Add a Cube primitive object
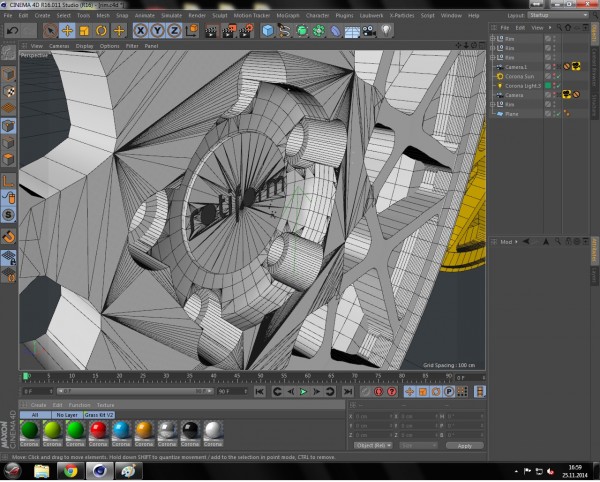600x482 pixels. pyautogui.click(x=268, y=31)
